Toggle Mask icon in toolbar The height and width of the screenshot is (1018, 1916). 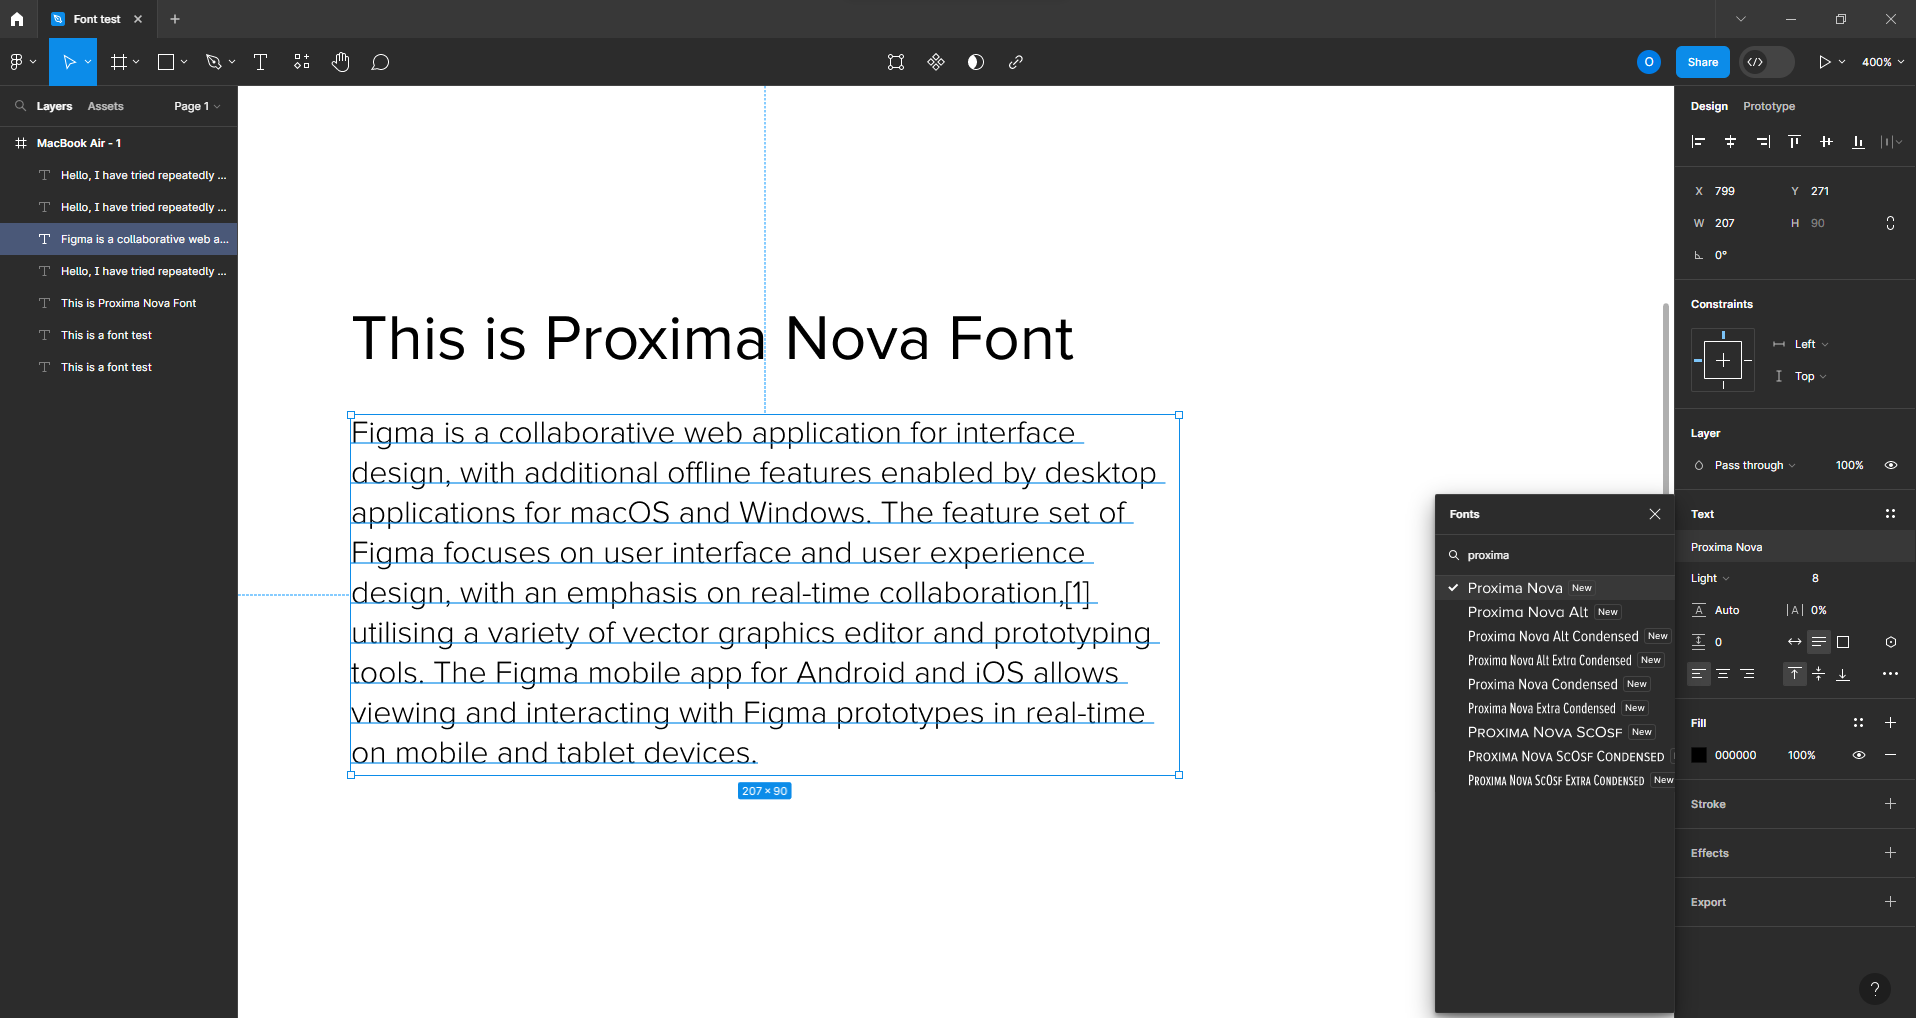tap(976, 62)
